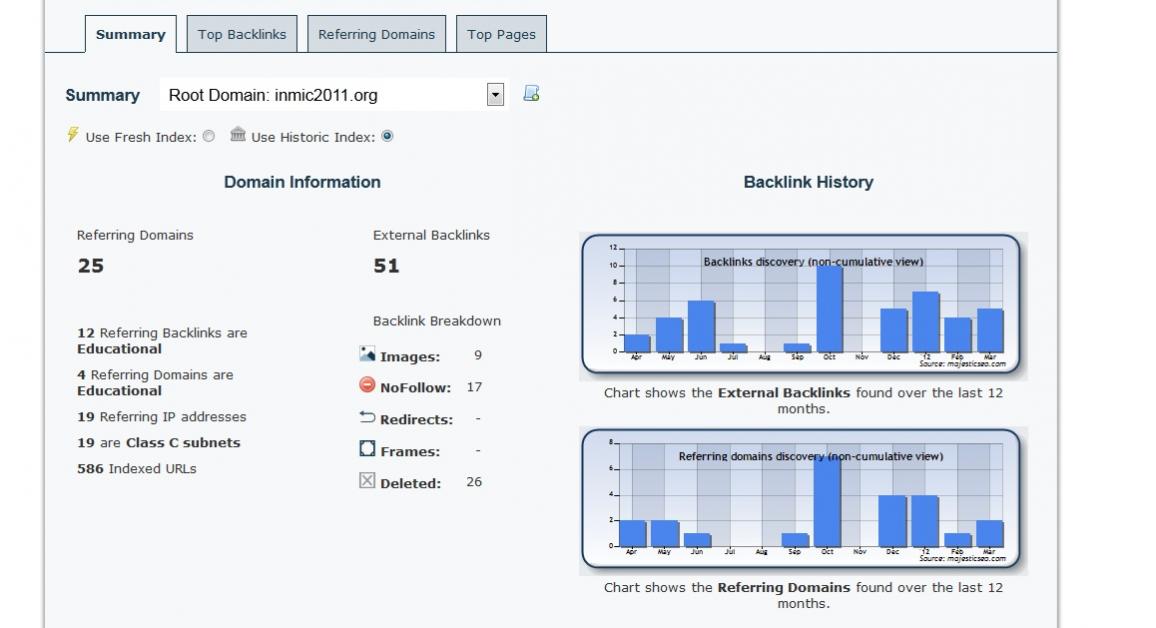The image size is (1156, 628).
Task: Go to the Top Pages tab
Action: tap(501, 34)
